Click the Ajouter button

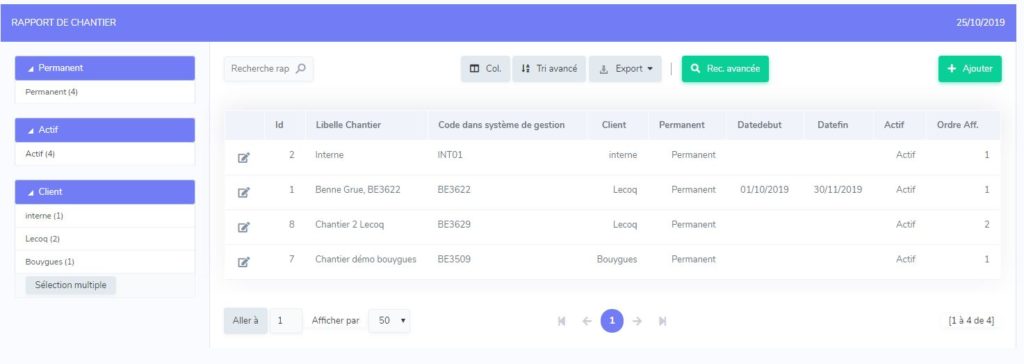[970, 69]
